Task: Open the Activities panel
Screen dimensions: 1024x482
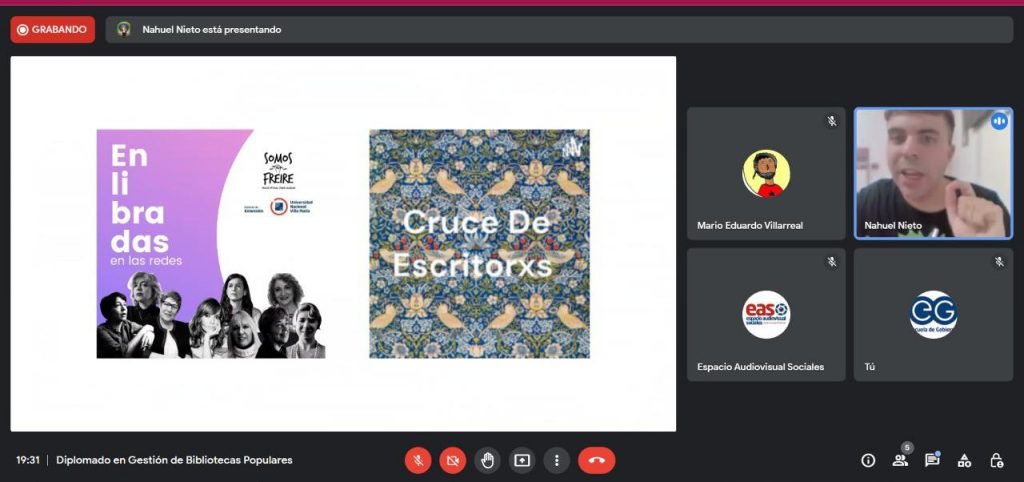Action: point(964,460)
